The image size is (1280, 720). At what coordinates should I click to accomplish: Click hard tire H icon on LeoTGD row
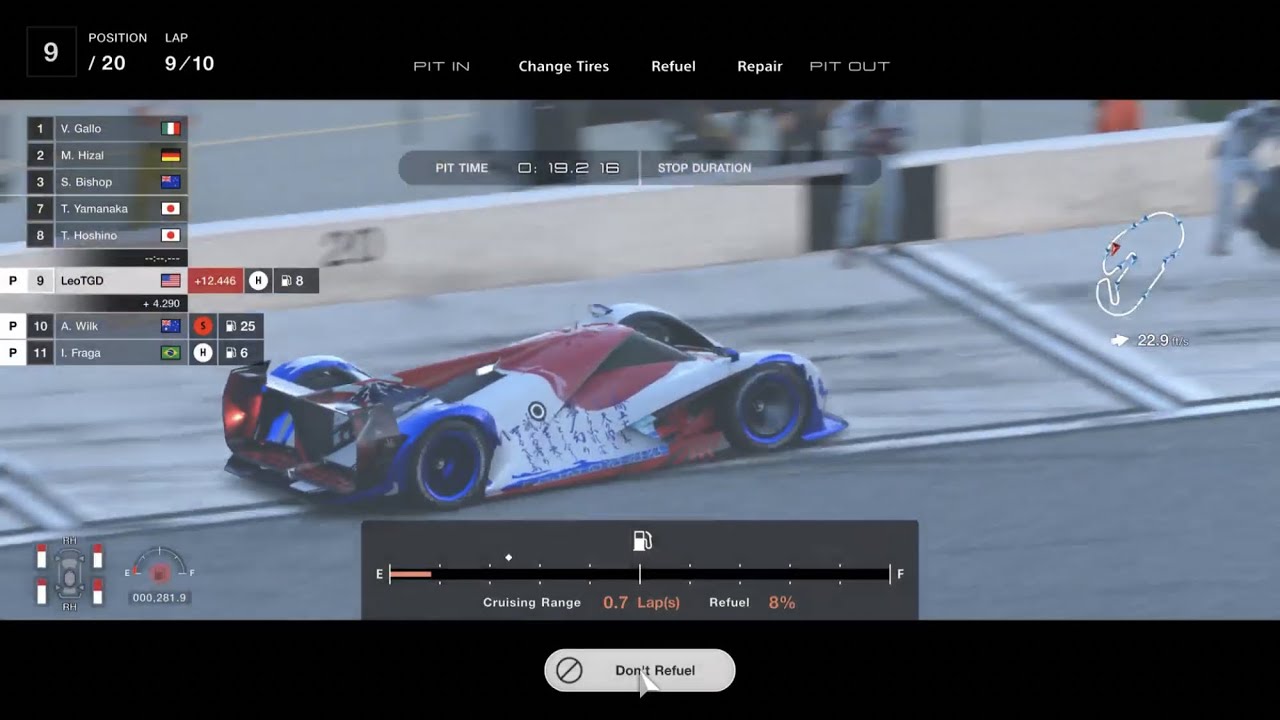tap(258, 281)
